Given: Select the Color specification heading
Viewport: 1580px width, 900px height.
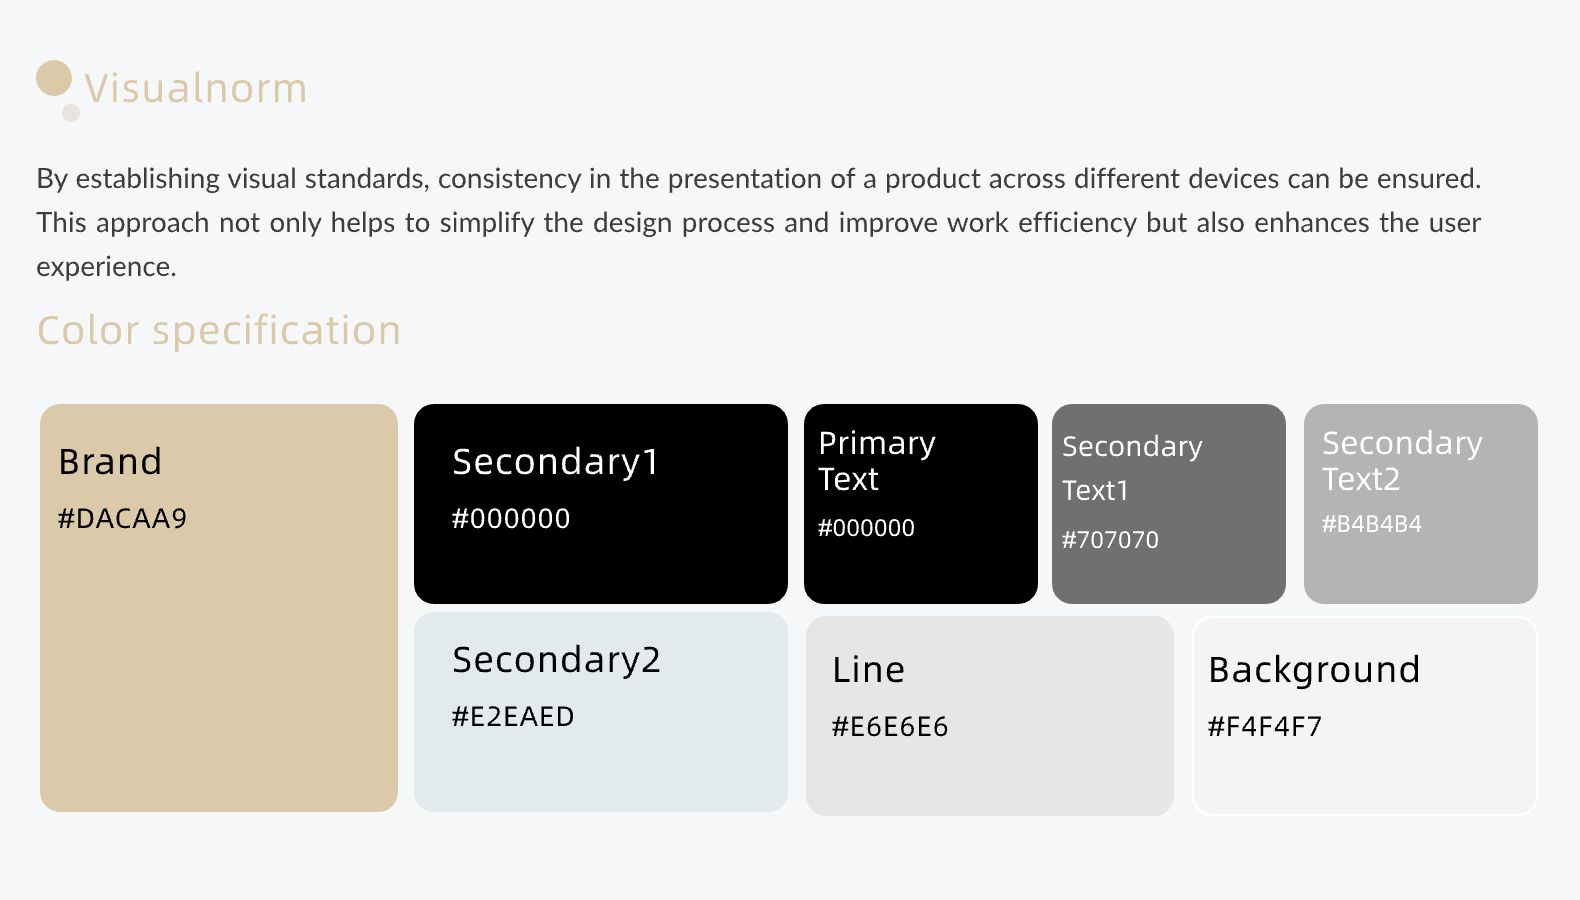Looking at the screenshot, I should coord(219,330).
